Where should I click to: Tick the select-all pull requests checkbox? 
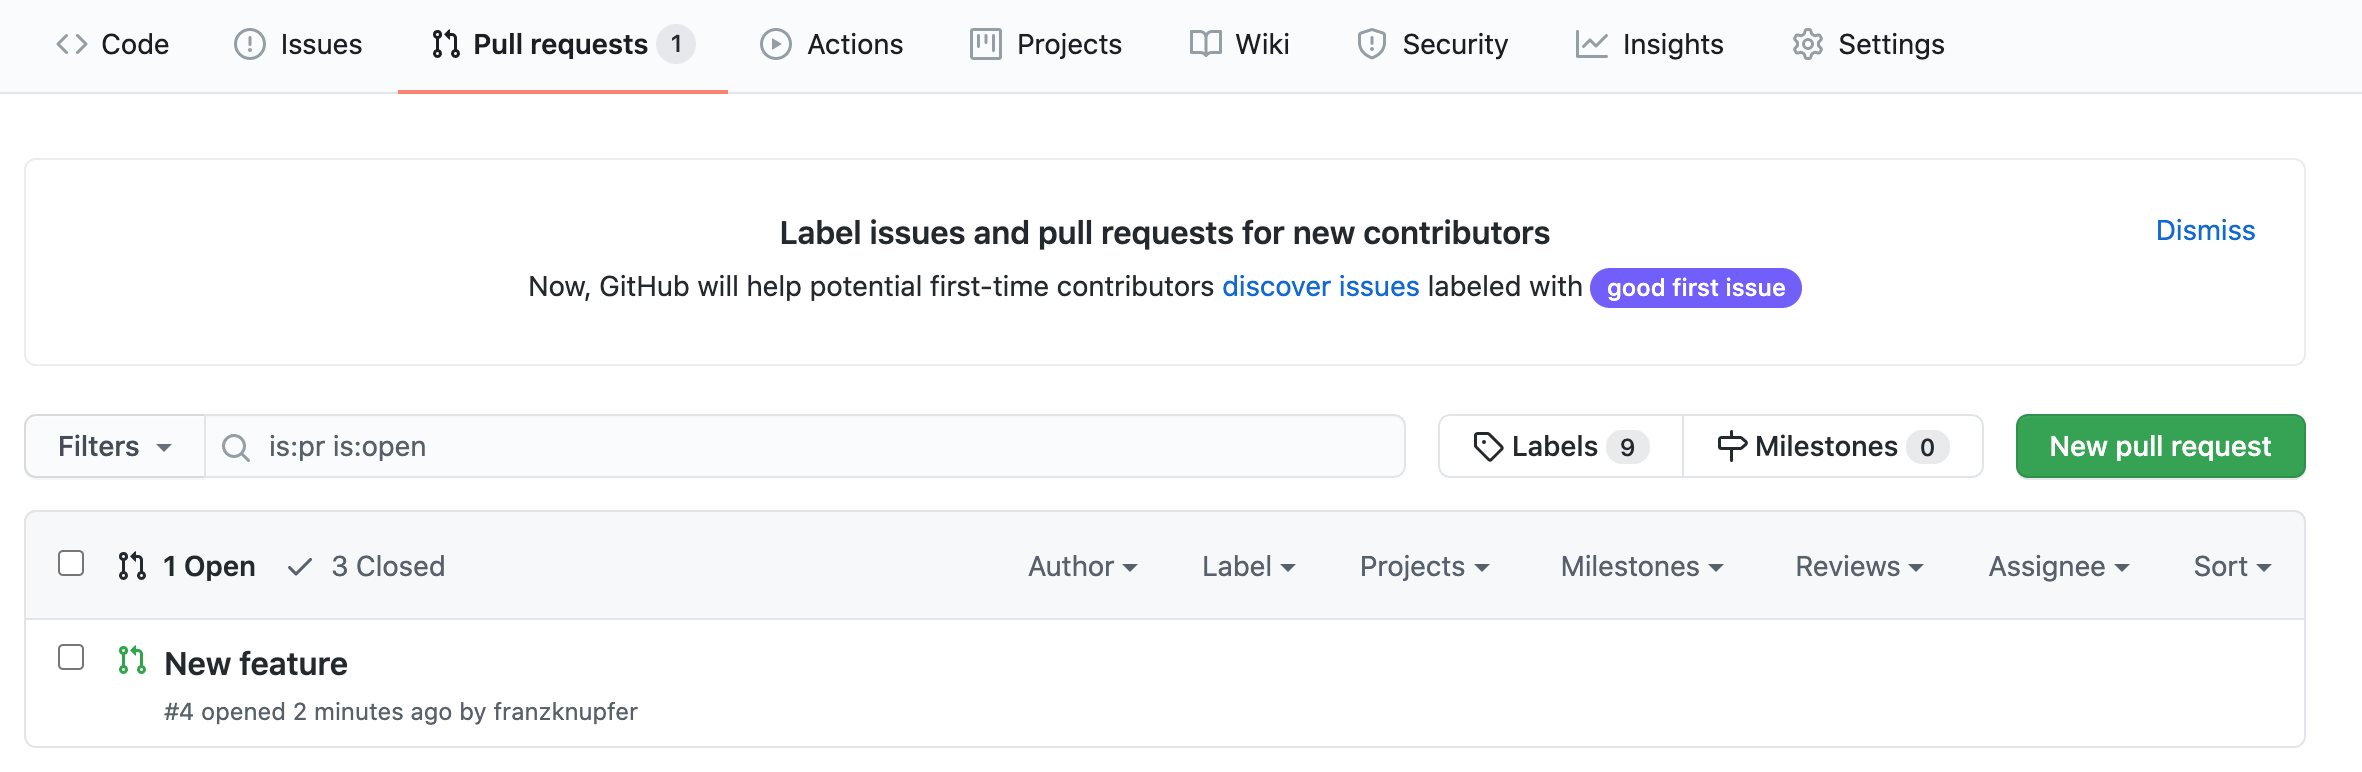[x=71, y=563]
